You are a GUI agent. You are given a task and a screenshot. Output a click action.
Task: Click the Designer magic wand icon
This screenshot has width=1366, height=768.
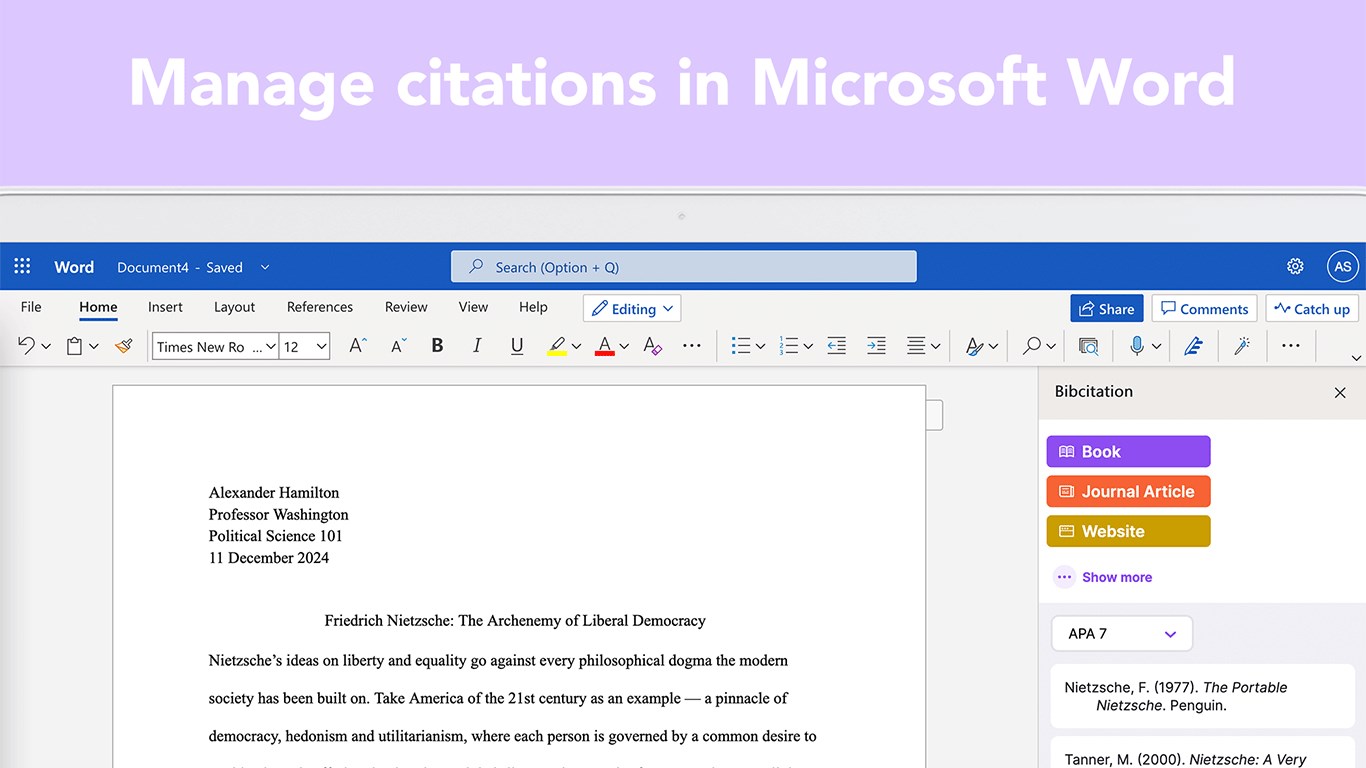(x=1243, y=346)
